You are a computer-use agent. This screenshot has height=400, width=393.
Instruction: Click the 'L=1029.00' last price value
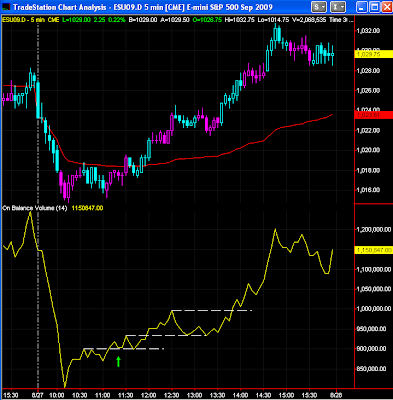(x=76, y=20)
